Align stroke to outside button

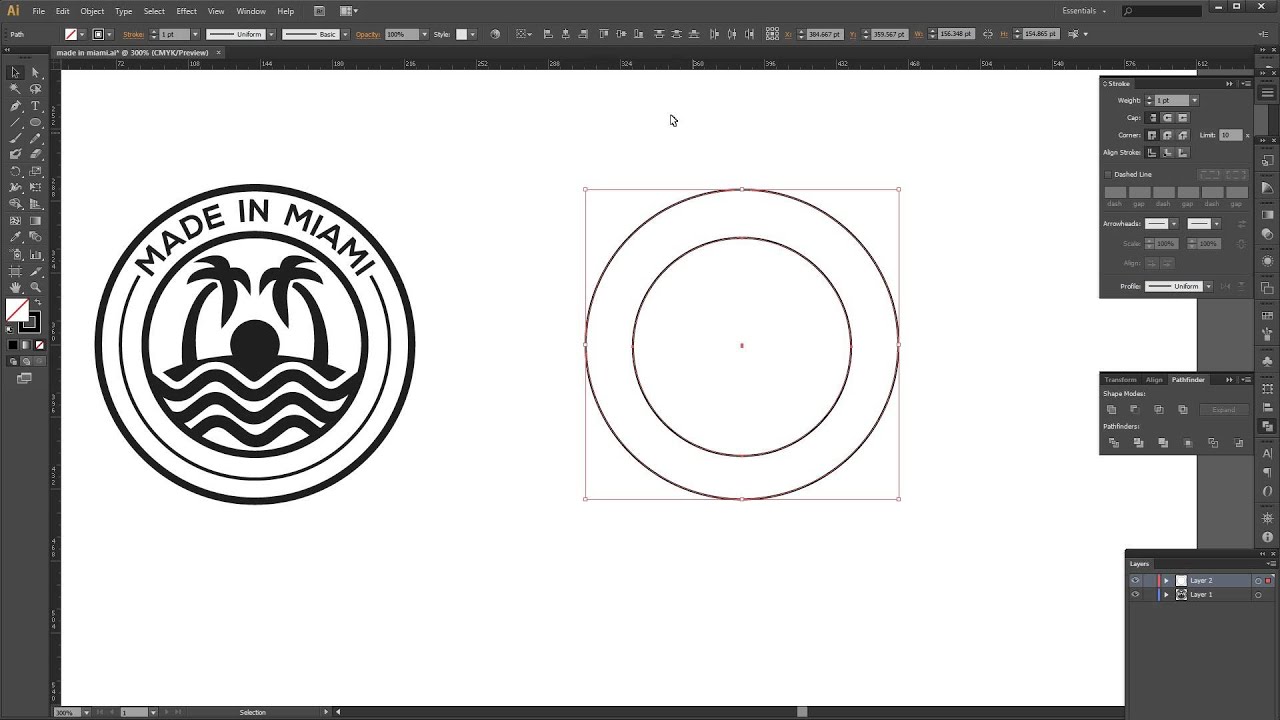click(x=1183, y=153)
